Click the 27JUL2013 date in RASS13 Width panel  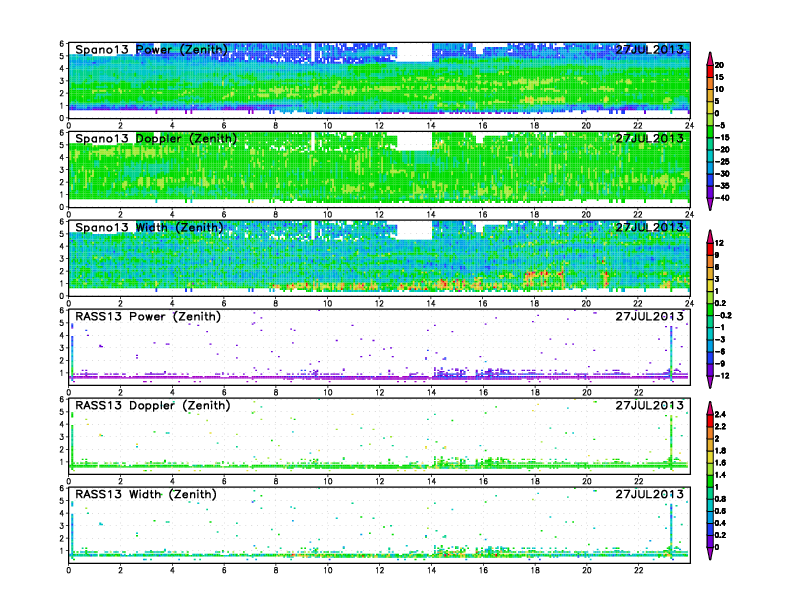coord(649,494)
